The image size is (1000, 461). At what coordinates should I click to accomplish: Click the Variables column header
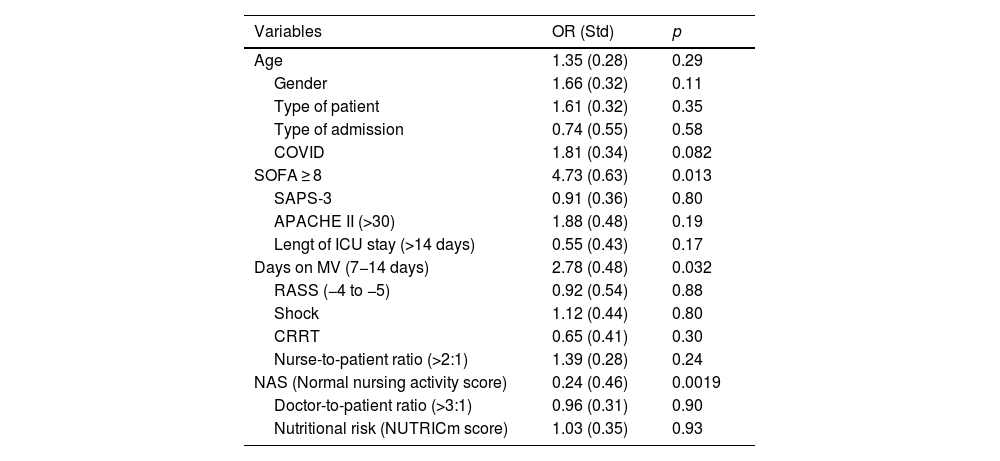(288, 31)
